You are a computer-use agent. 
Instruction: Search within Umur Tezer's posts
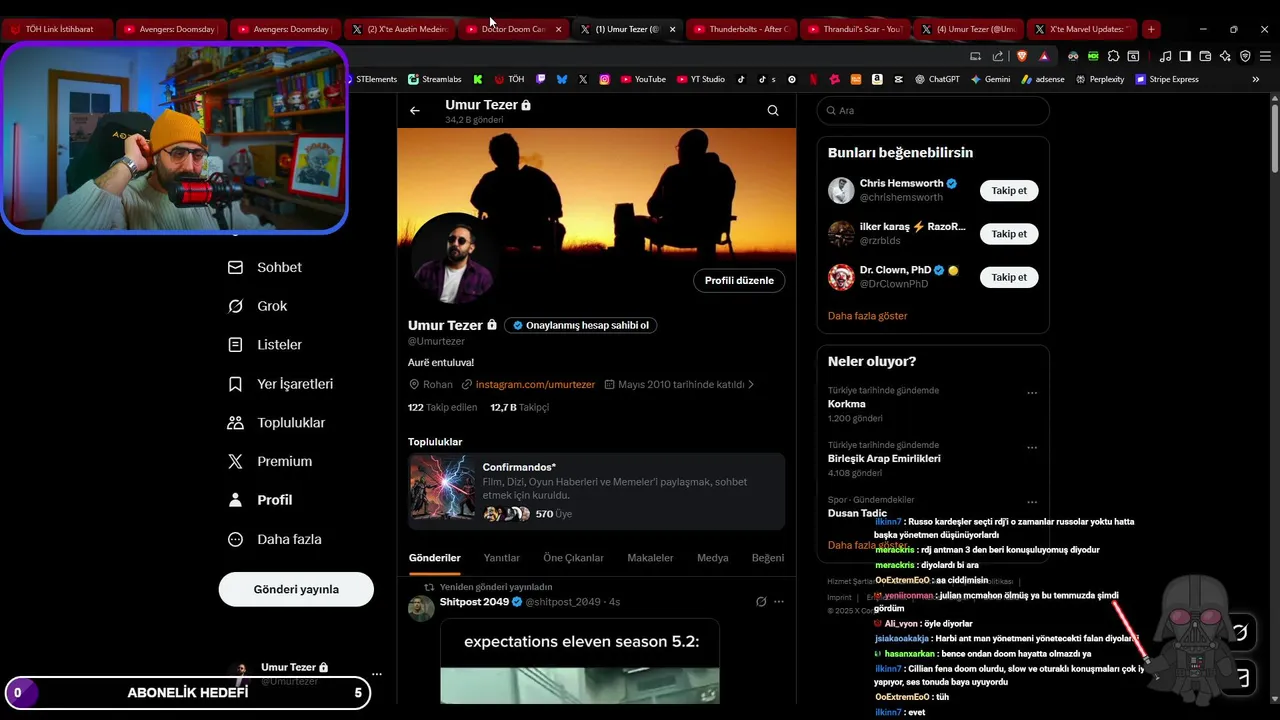[773, 111]
